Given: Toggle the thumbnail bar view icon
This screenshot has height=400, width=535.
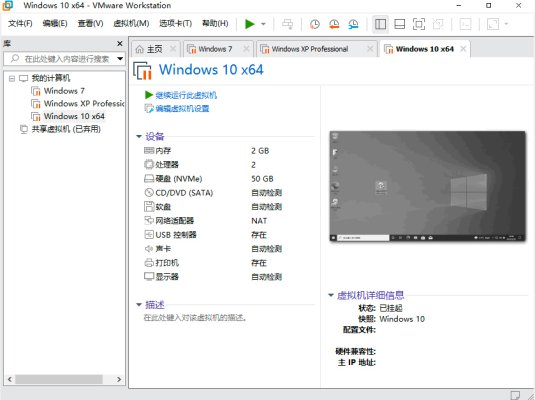Looking at the screenshot, I should point(400,24).
